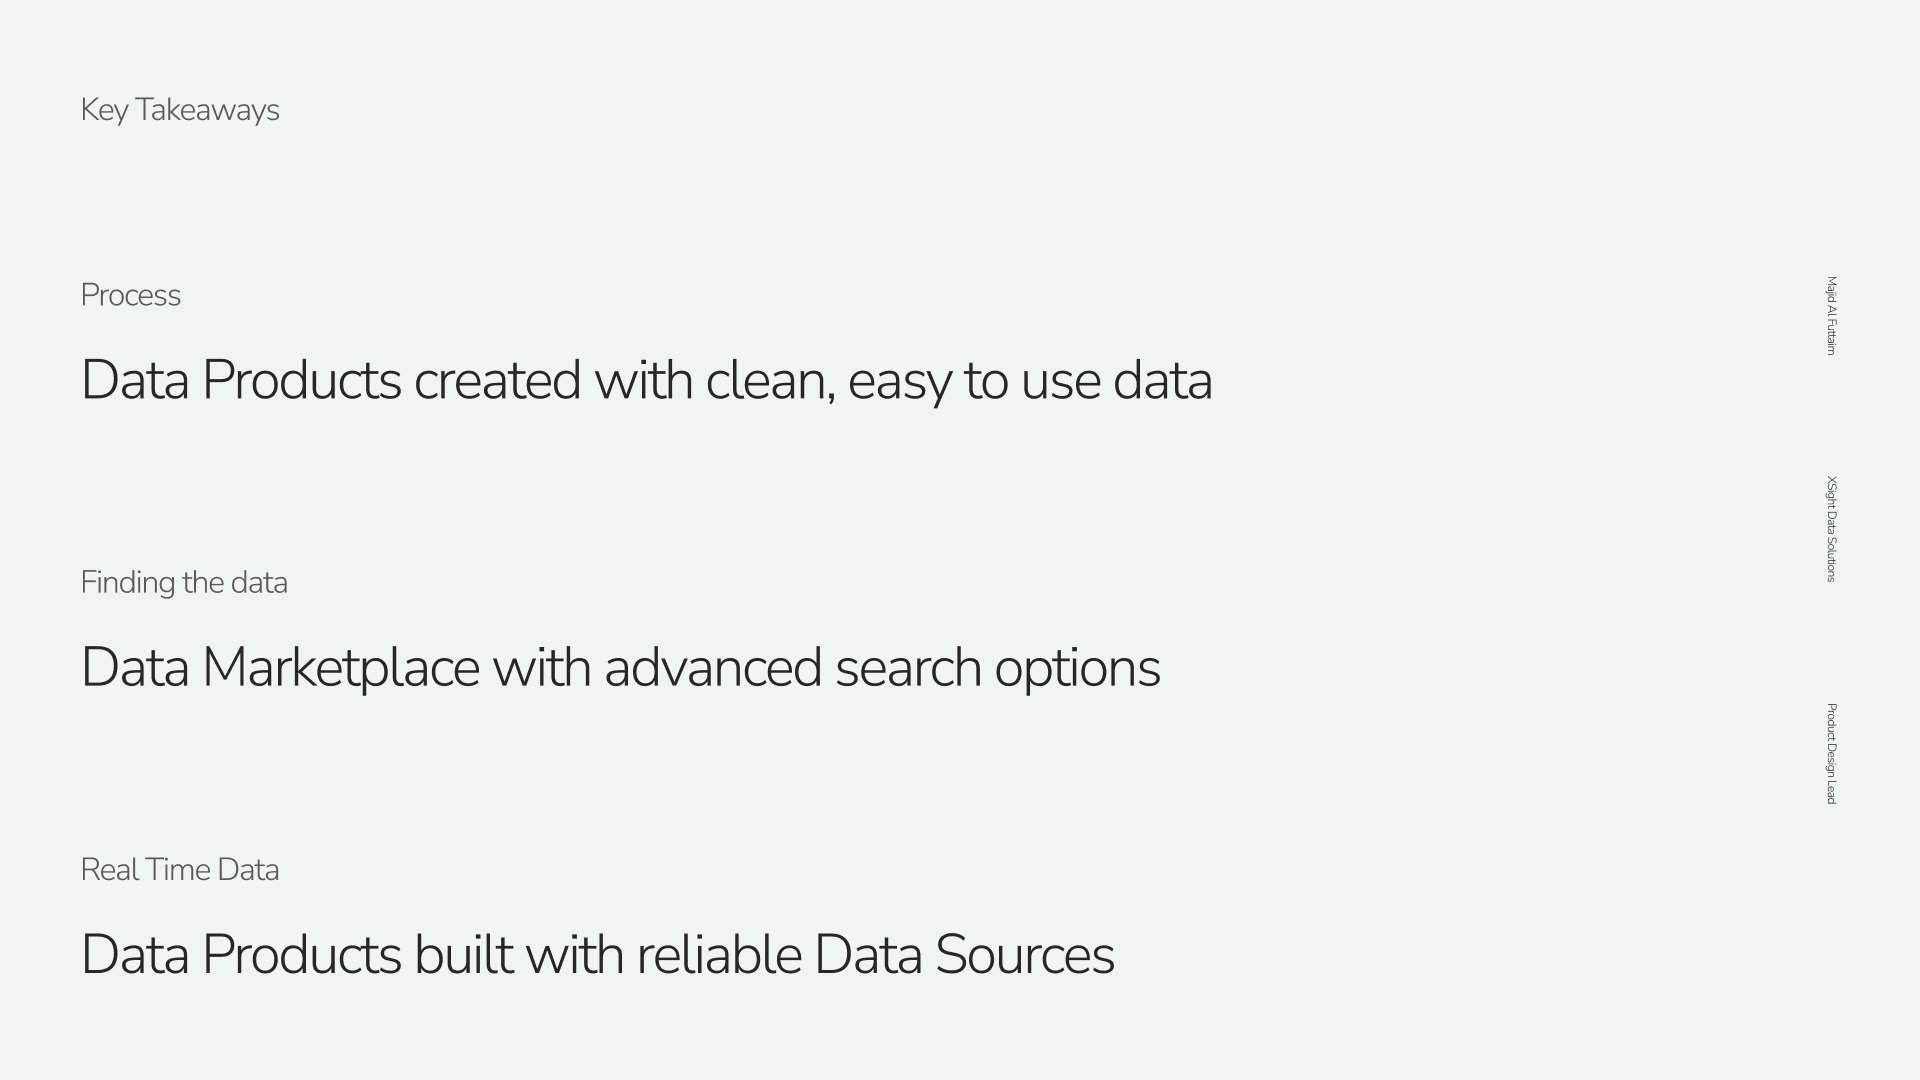Click the word "Takeaways" in the title

click(207, 110)
